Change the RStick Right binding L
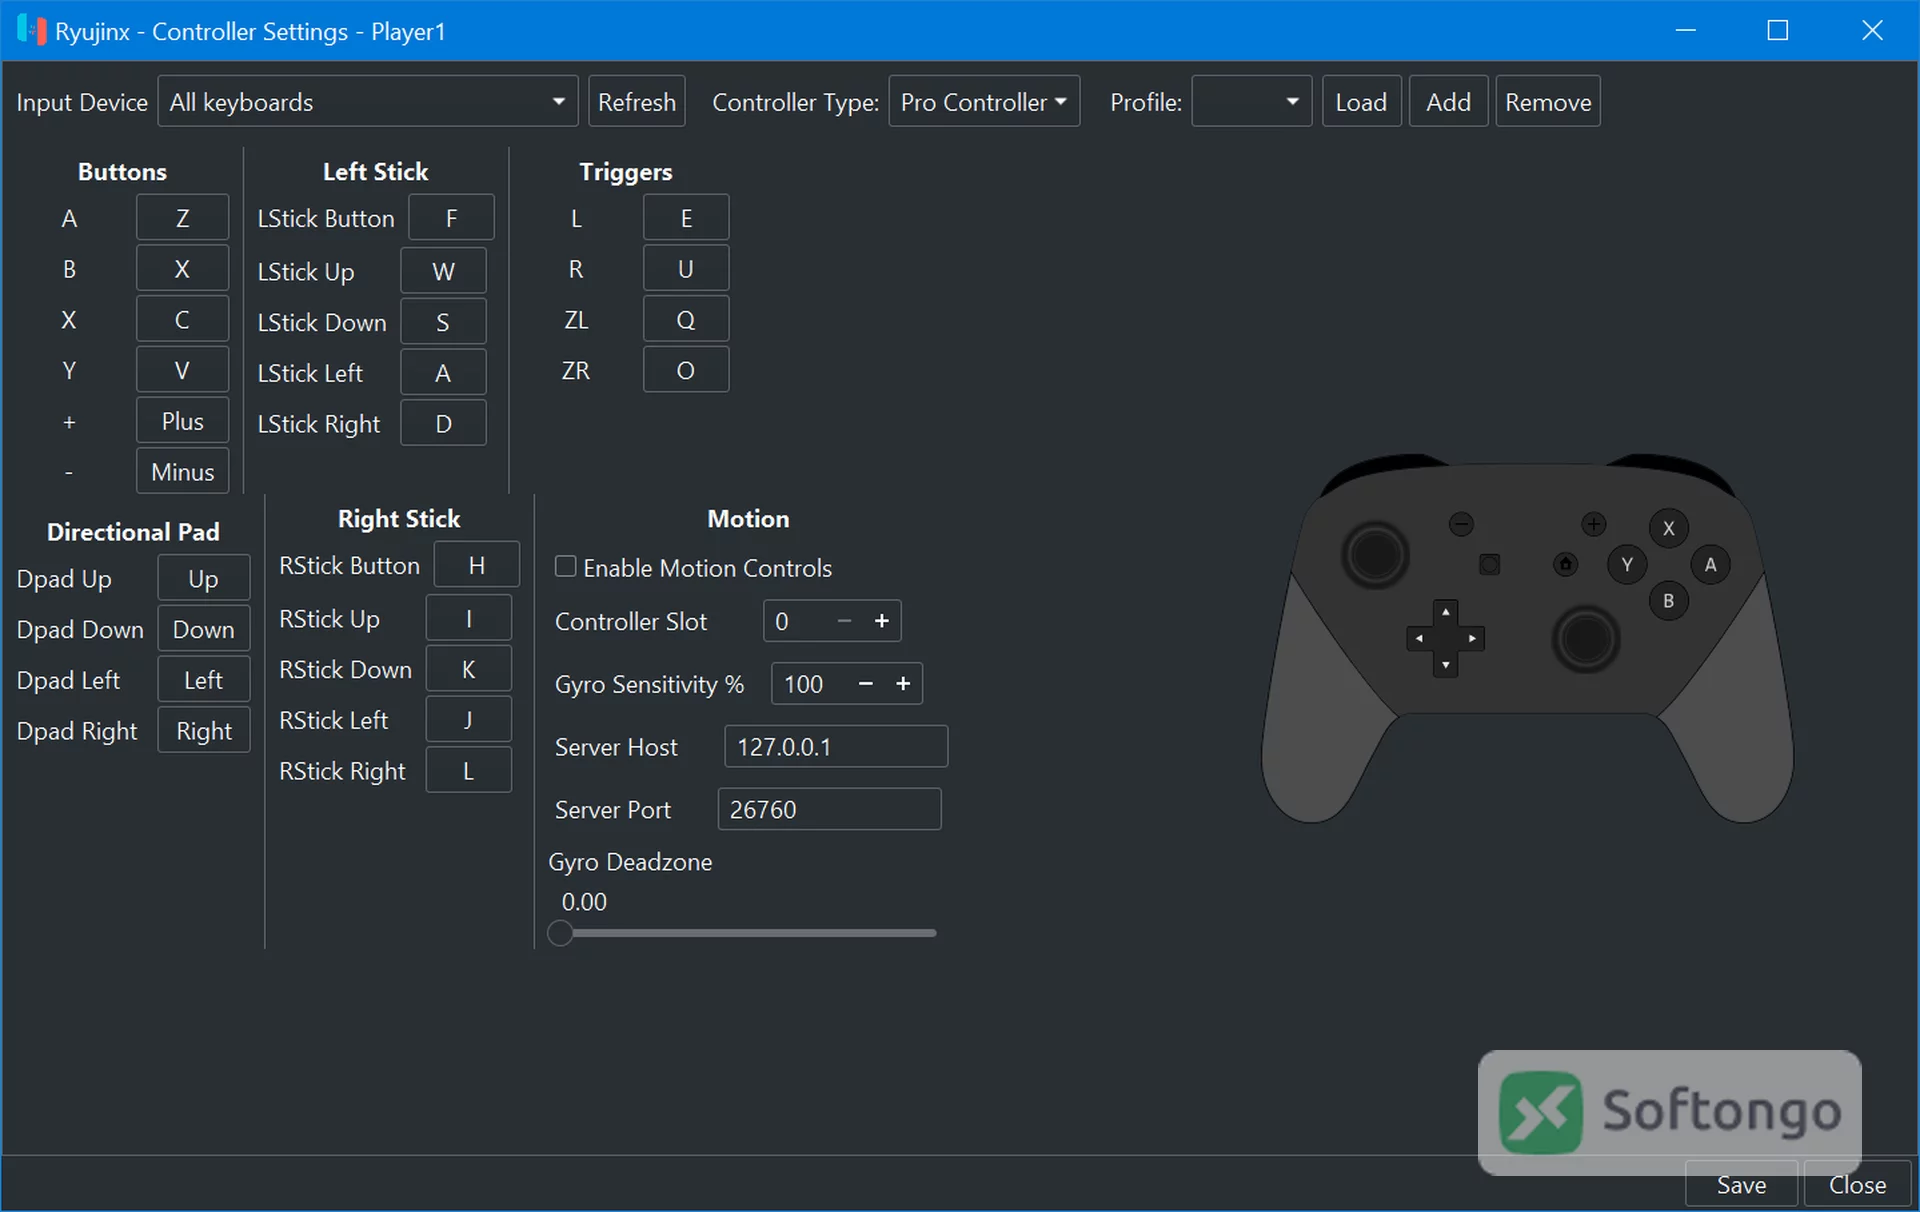 pos(468,771)
